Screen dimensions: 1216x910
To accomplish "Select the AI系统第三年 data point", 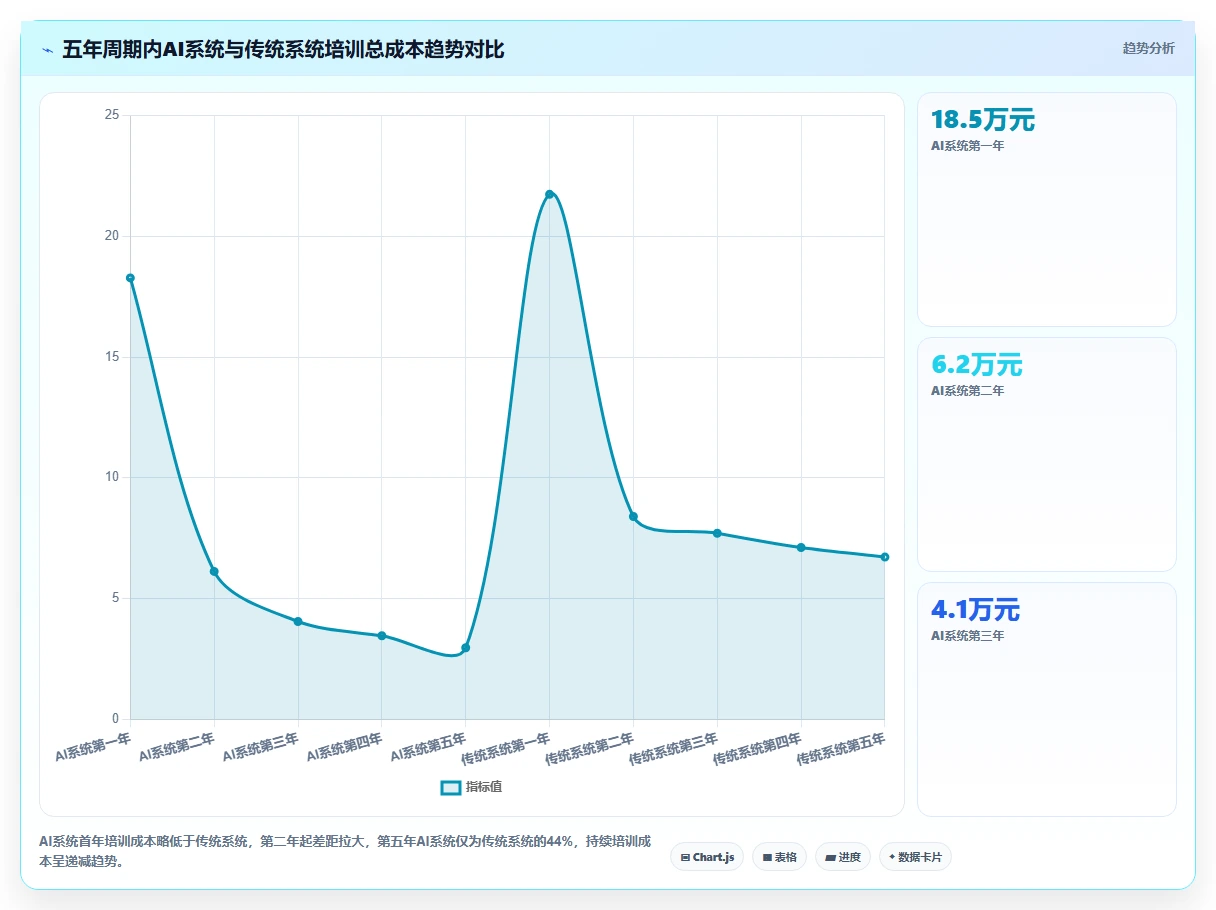I will point(298,622).
